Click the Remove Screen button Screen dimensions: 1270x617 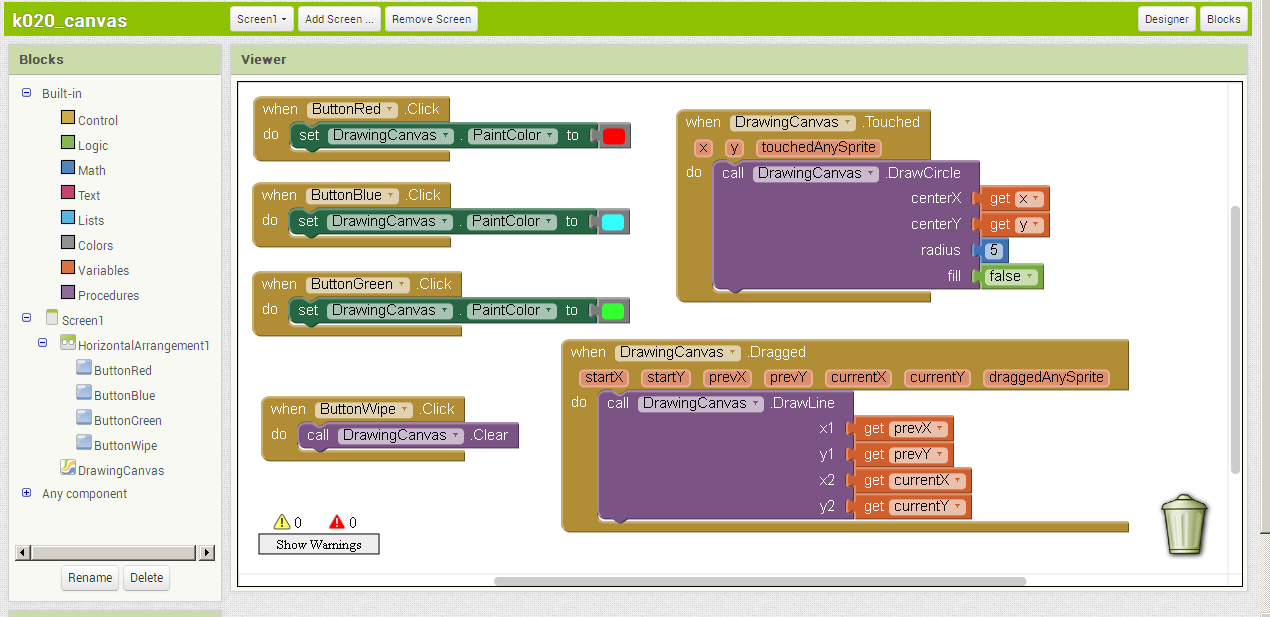coord(431,19)
